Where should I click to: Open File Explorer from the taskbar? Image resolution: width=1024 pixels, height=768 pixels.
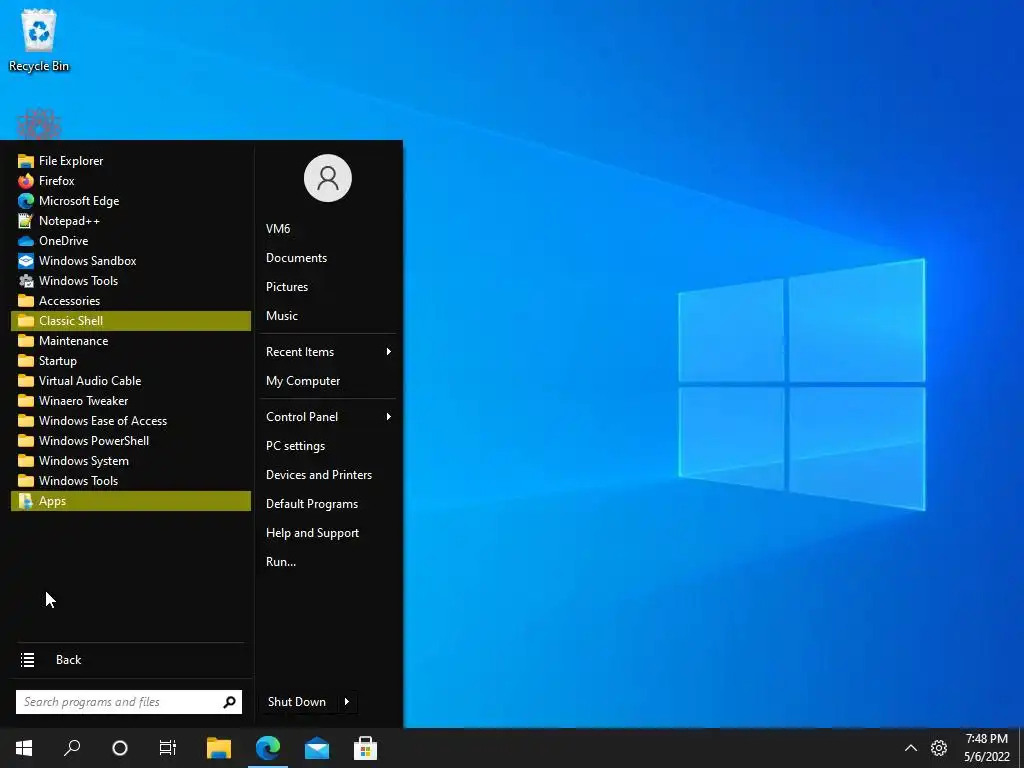219,748
